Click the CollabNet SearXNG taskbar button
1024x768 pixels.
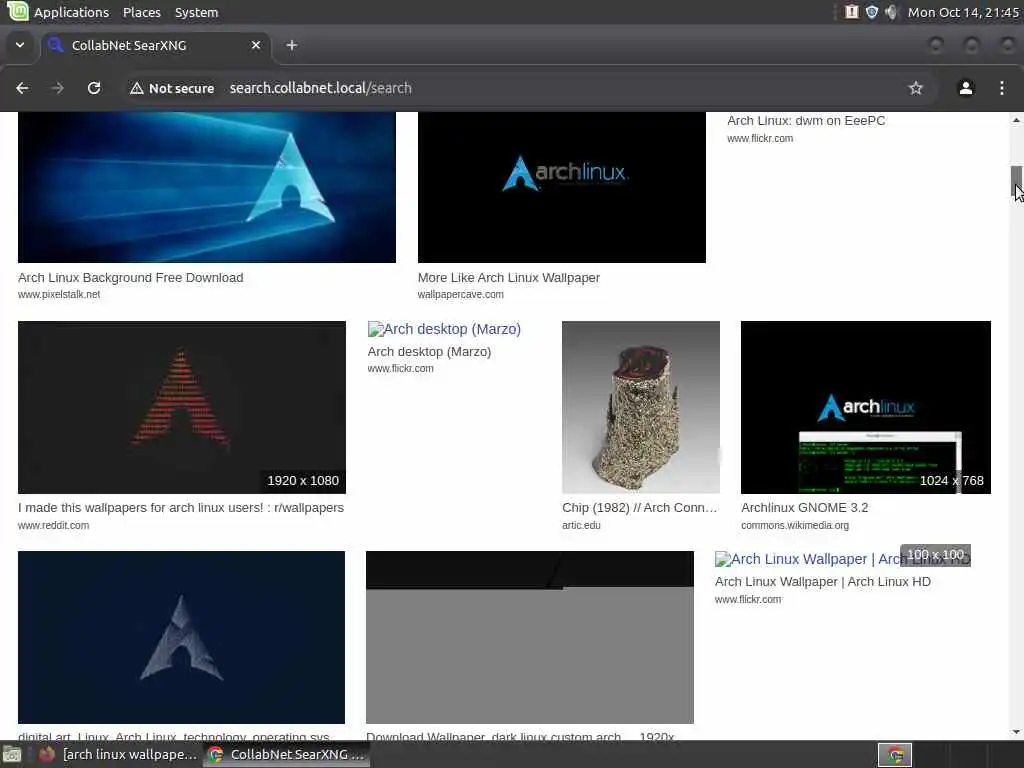pos(286,754)
